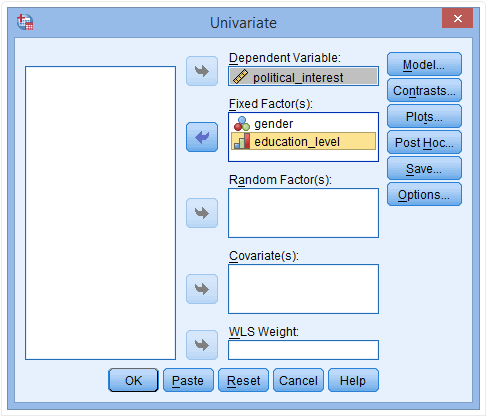The image size is (494, 418).
Task: Open the Post Hoc... dialog
Action: pos(424,142)
